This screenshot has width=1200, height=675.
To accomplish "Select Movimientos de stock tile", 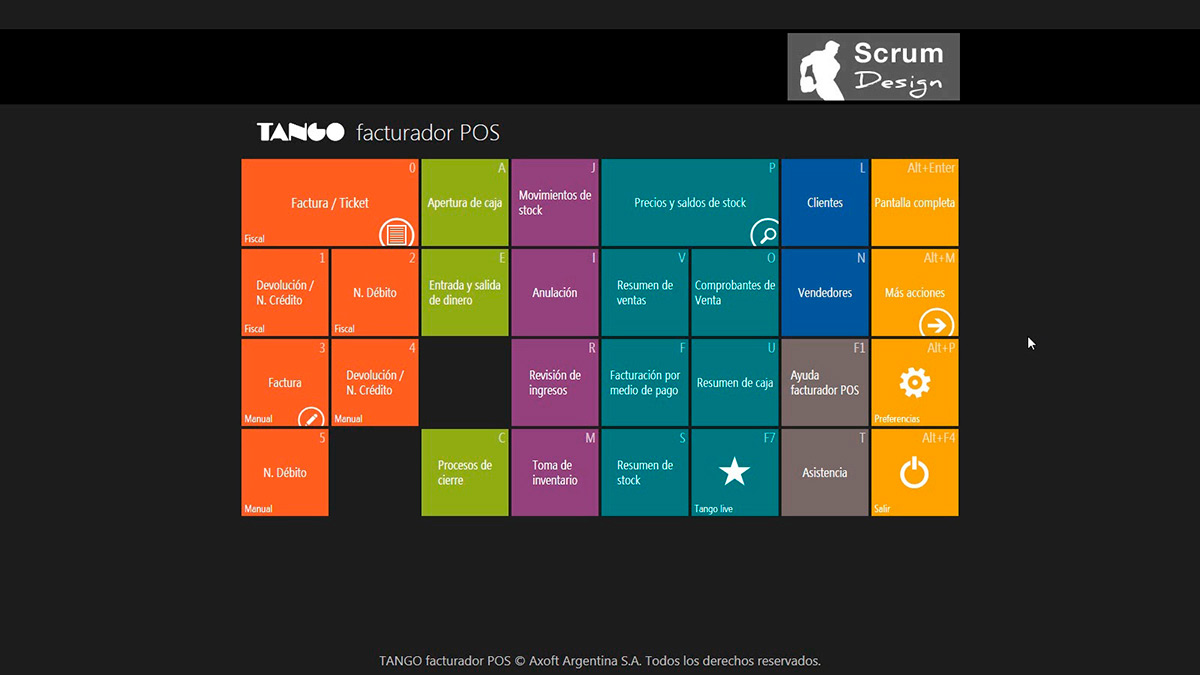I will (555, 203).
